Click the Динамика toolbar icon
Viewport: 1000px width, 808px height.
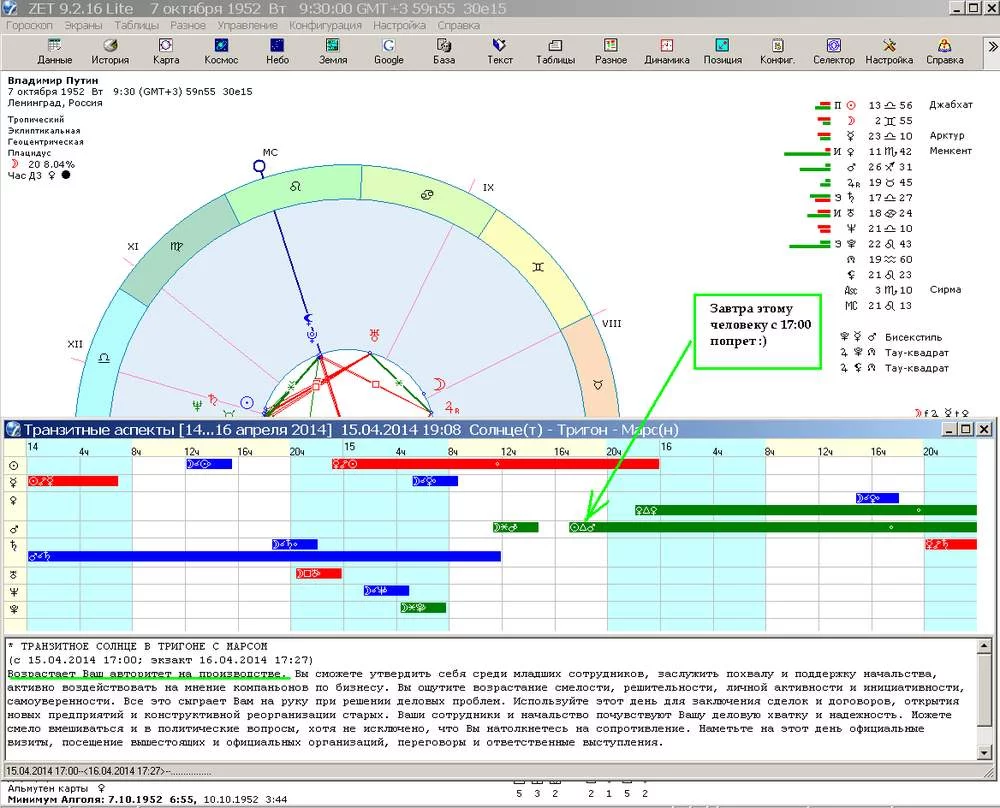666,51
